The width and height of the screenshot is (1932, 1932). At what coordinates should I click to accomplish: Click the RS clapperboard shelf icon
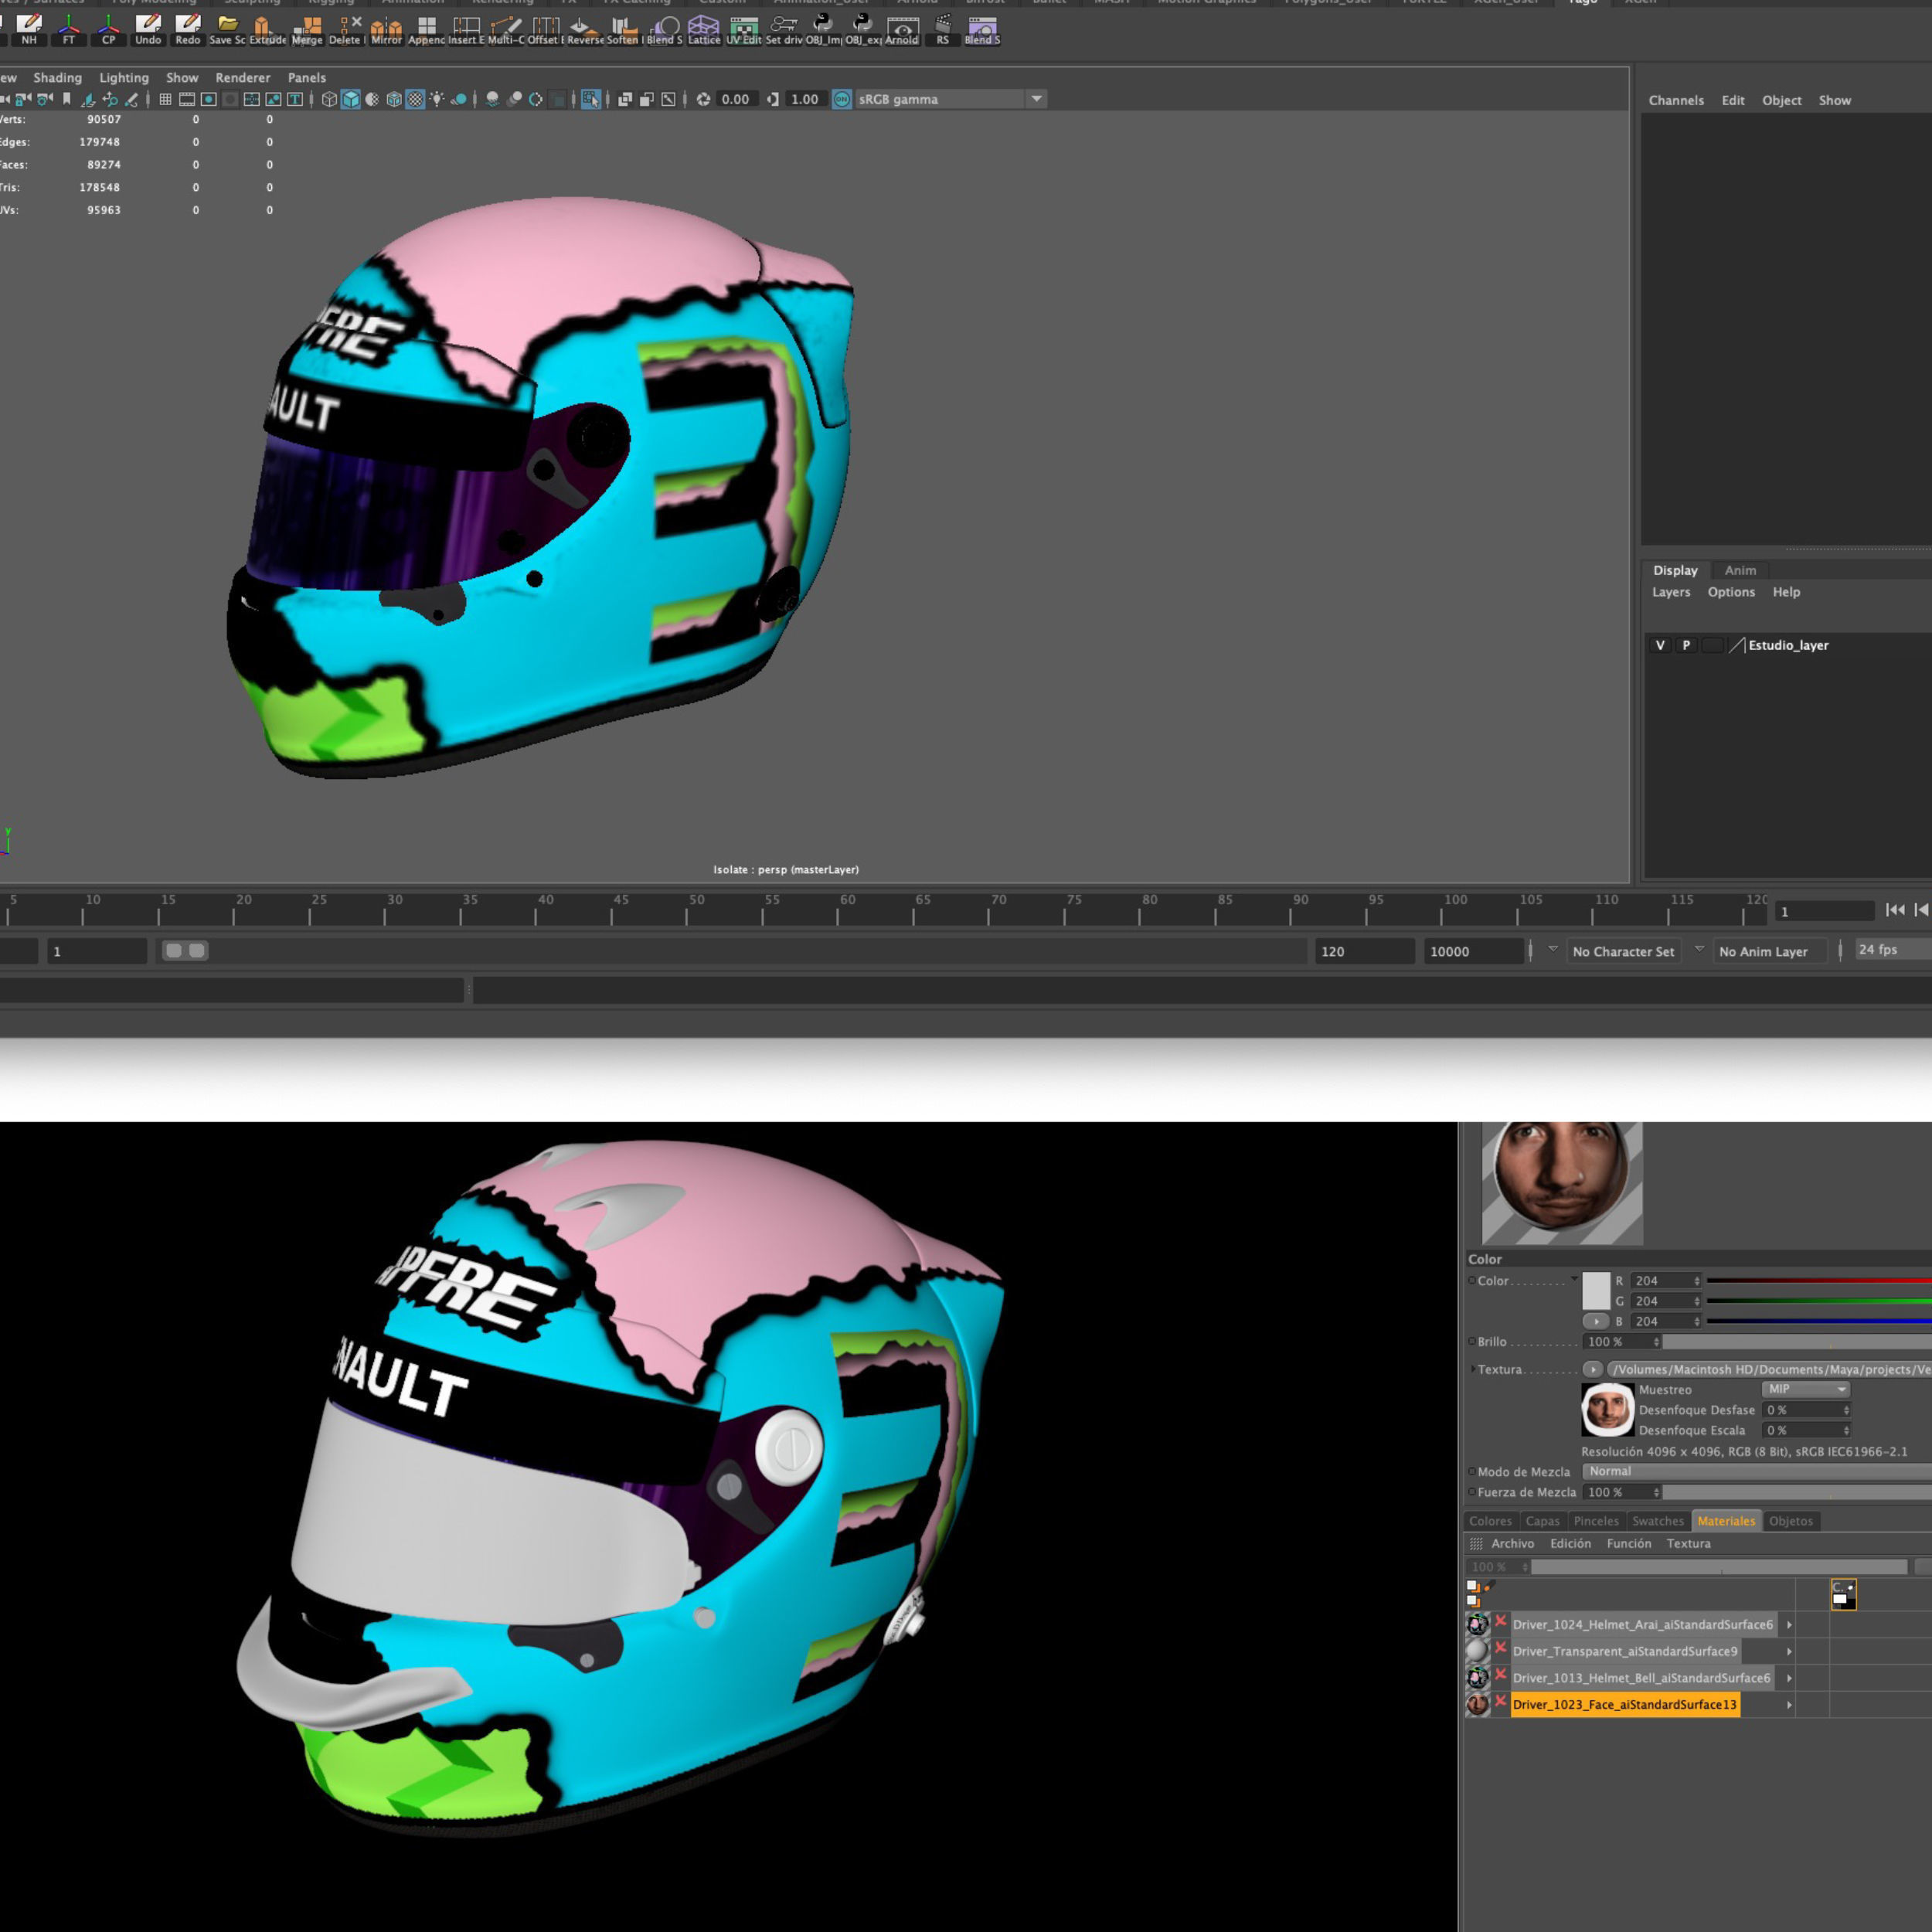(x=943, y=29)
